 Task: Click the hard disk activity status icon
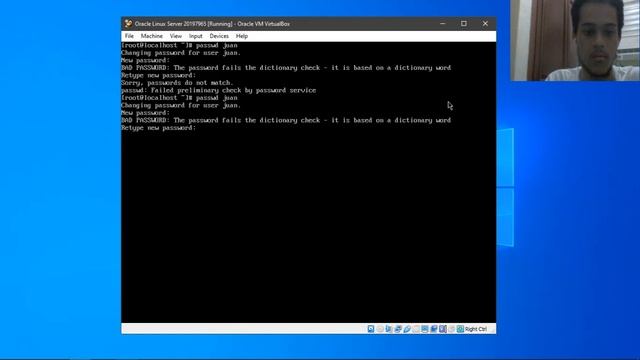tap(371, 329)
